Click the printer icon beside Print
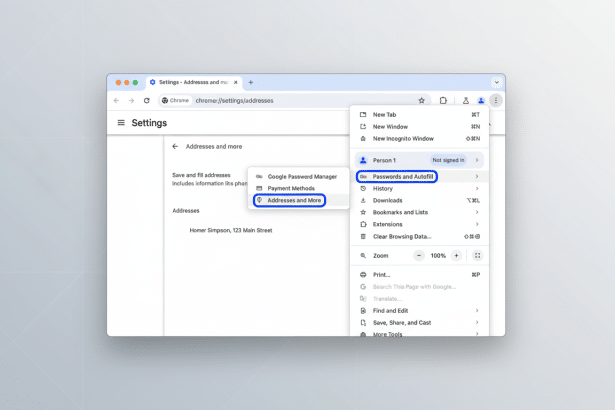Image resolution: width=615 pixels, height=410 pixels. [x=363, y=275]
